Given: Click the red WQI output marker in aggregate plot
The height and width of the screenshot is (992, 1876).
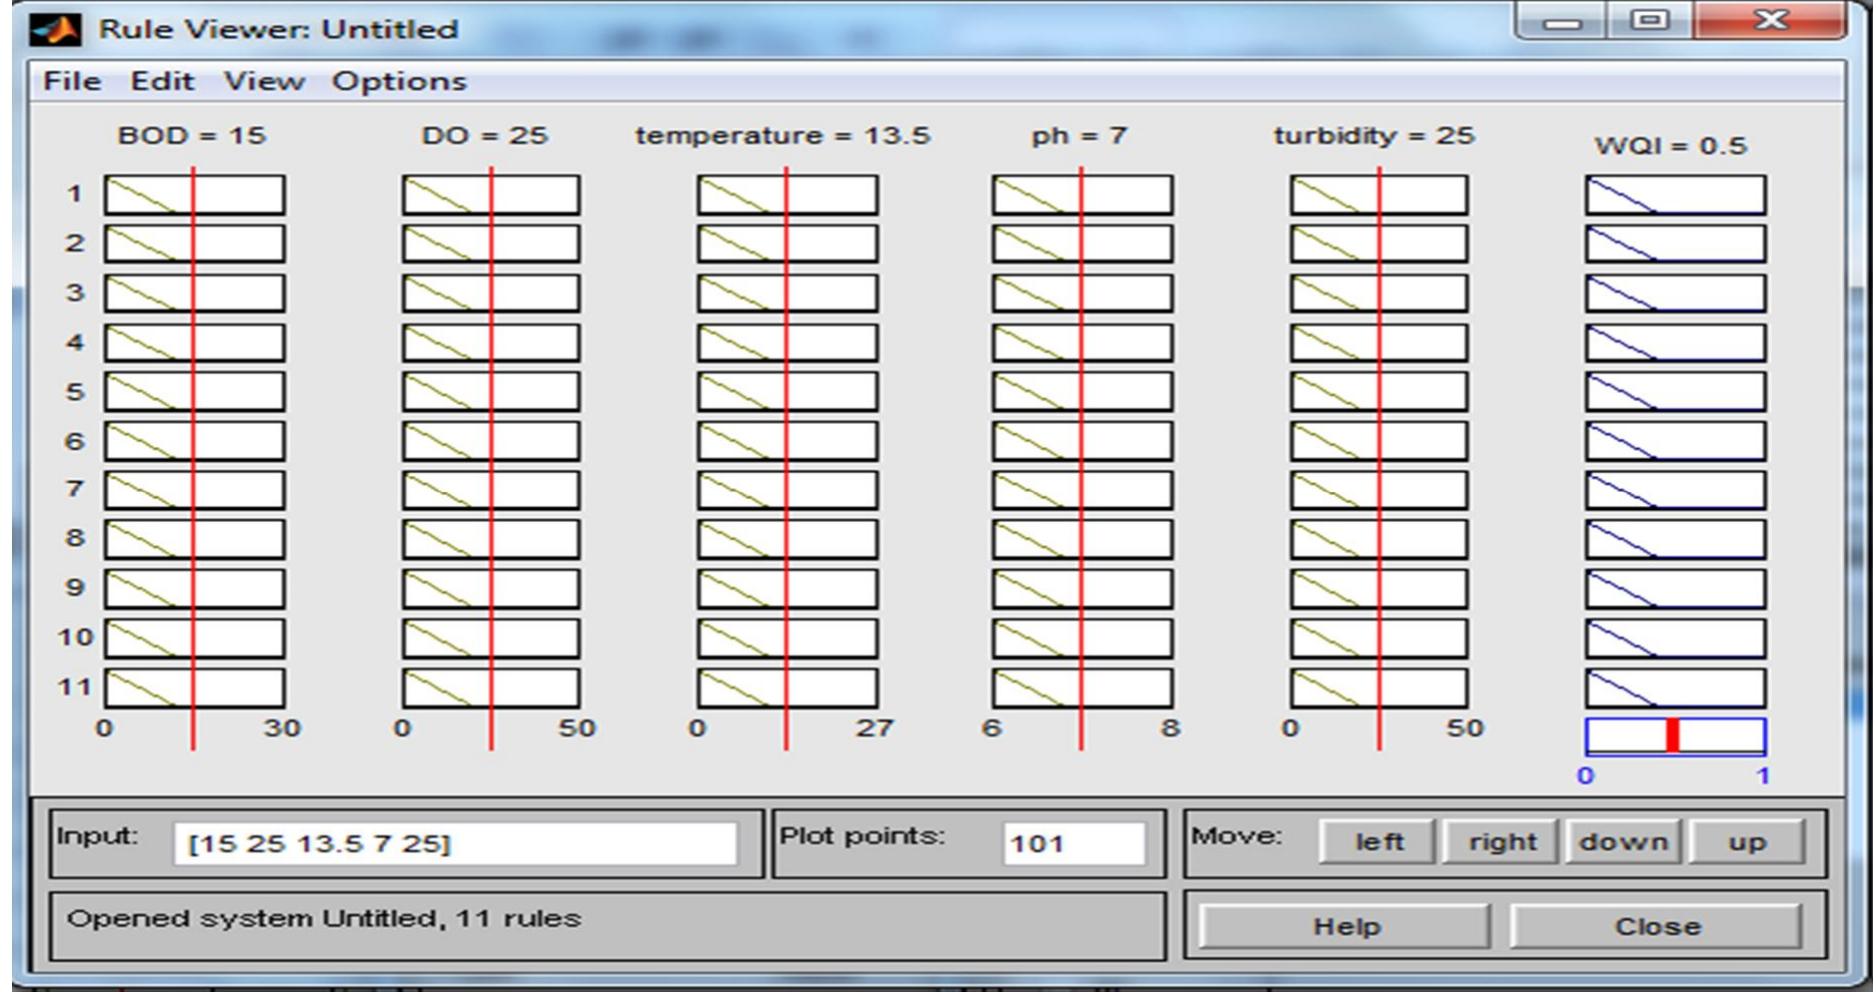Looking at the screenshot, I should pos(1672,736).
